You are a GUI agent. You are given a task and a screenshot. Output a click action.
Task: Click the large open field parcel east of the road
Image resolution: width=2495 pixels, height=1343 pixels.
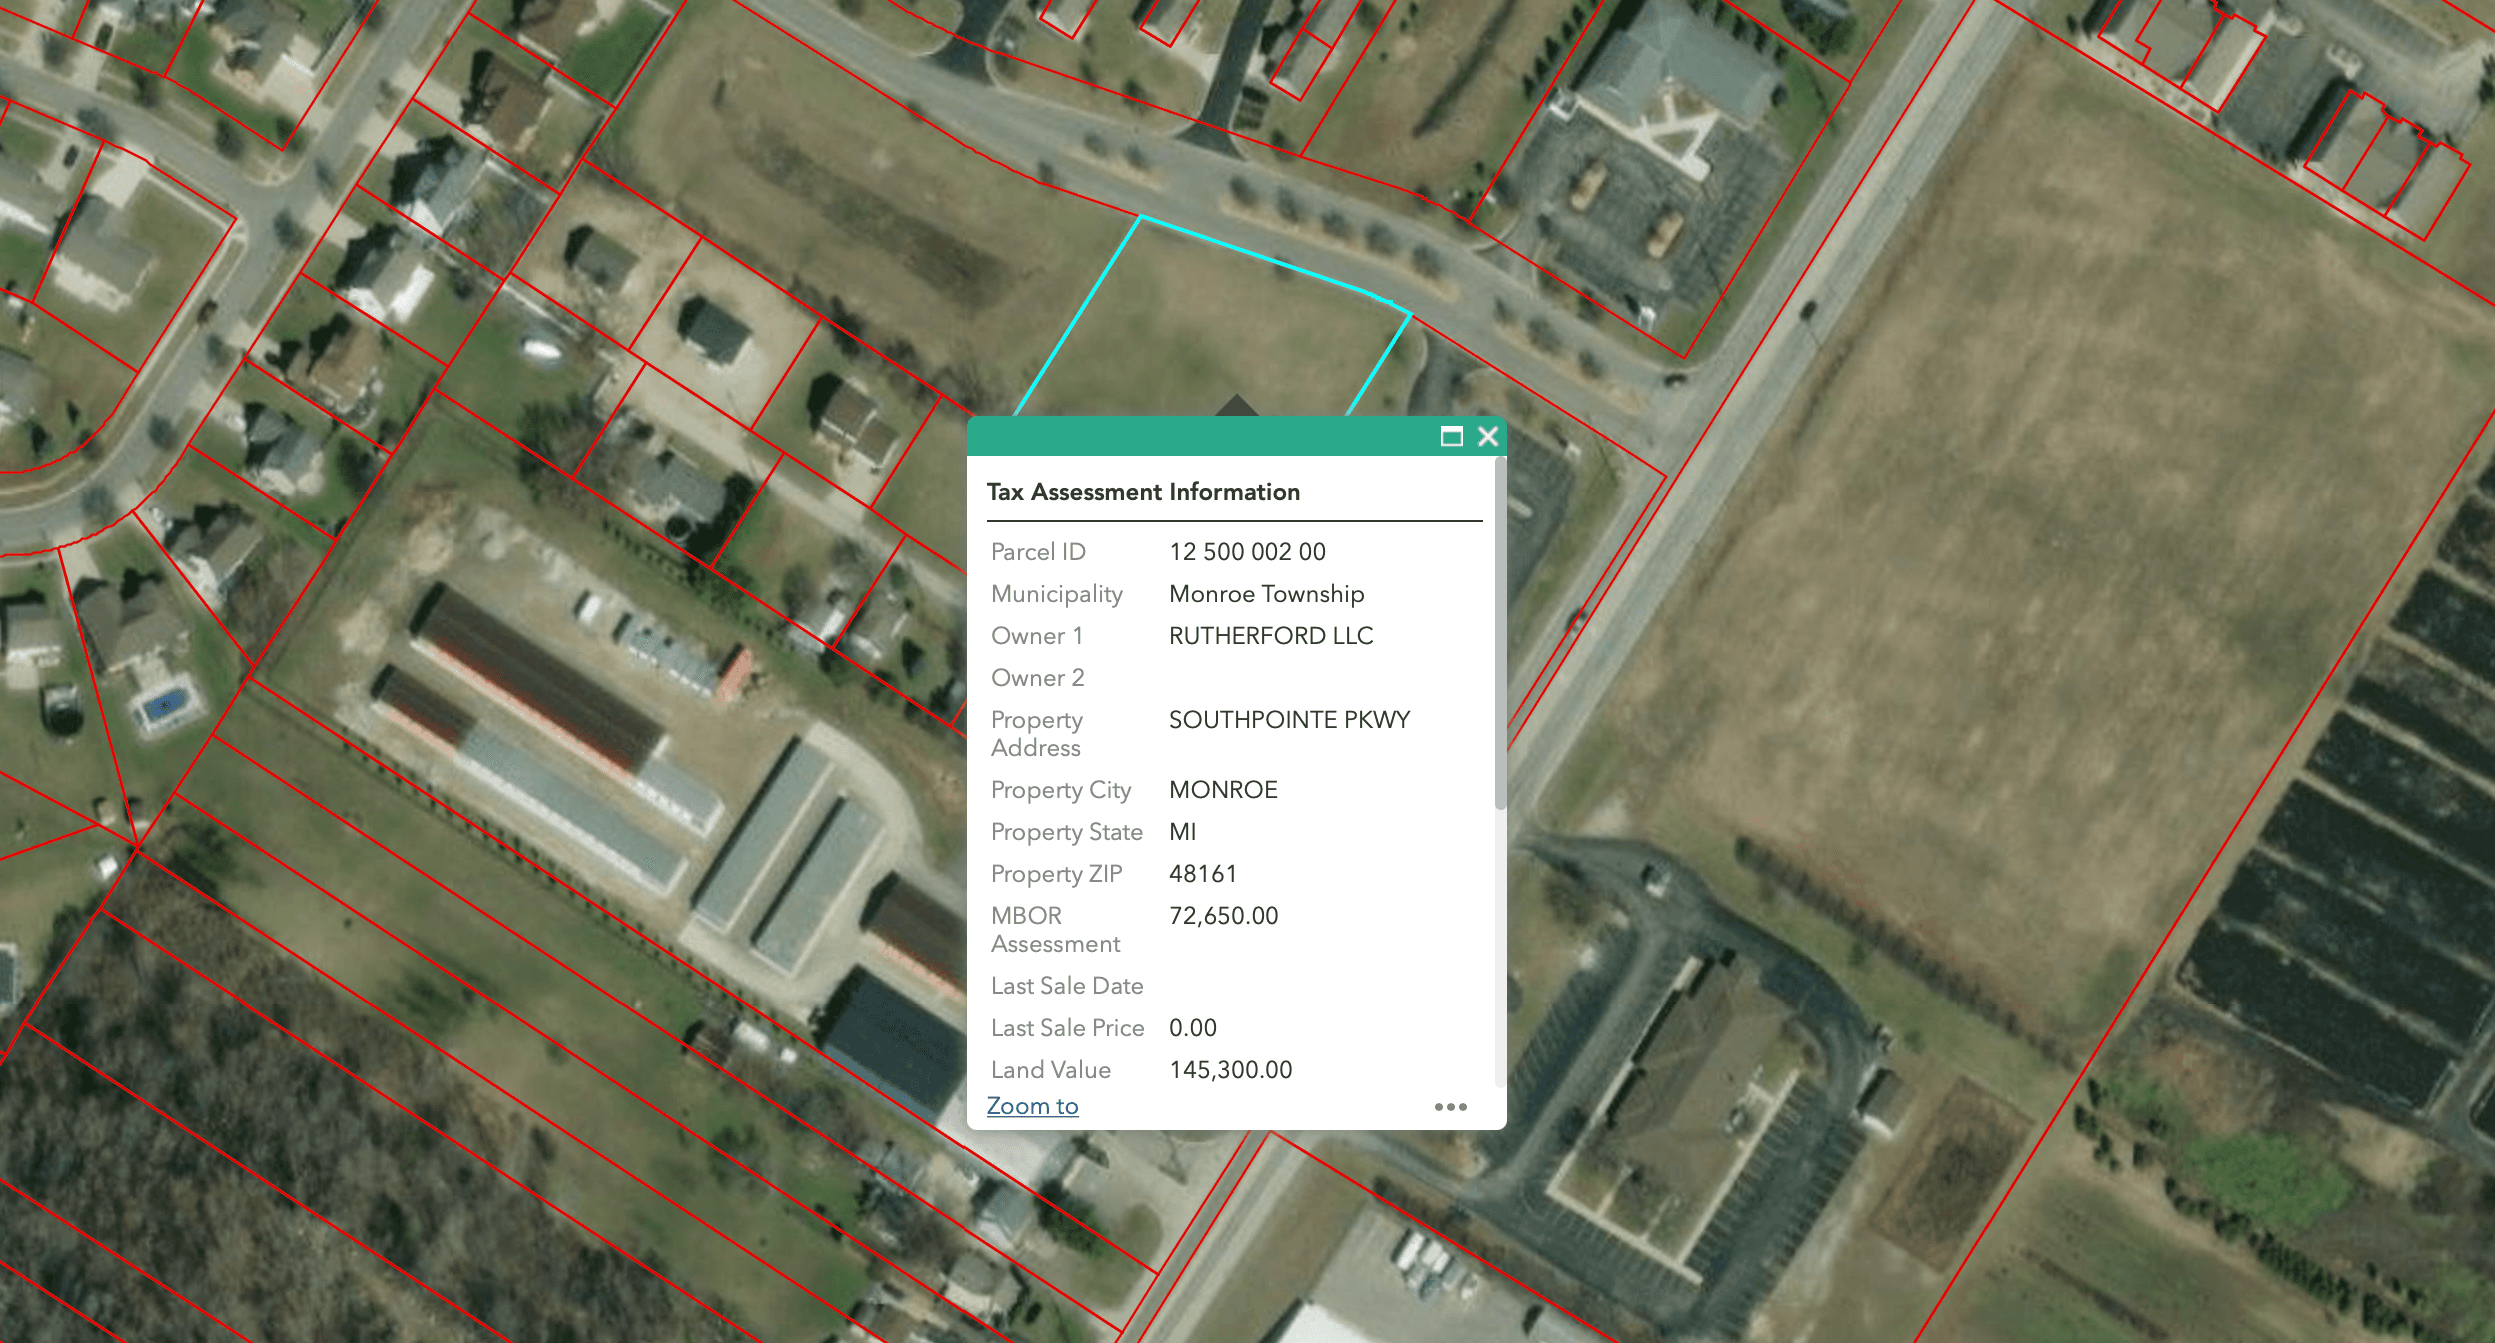pyautogui.click(x=2050, y=560)
